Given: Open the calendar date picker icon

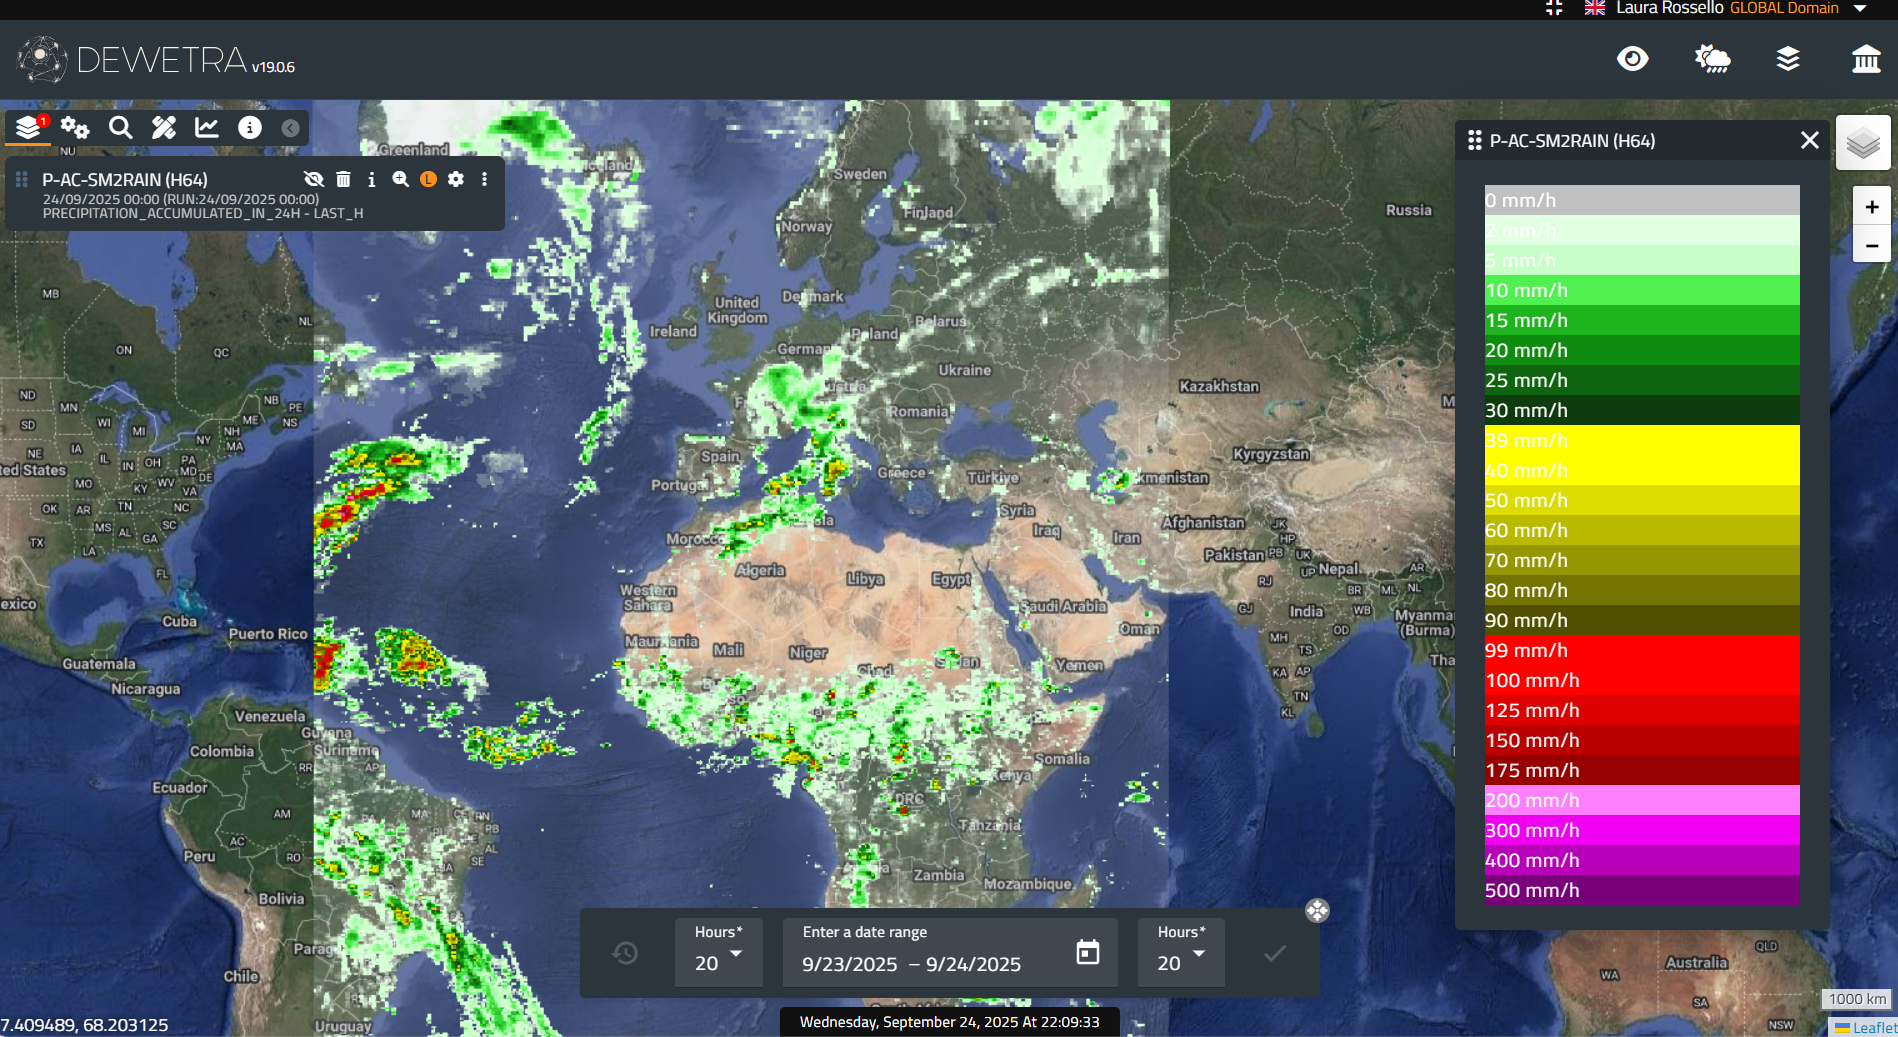Looking at the screenshot, I should click(x=1087, y=952).
